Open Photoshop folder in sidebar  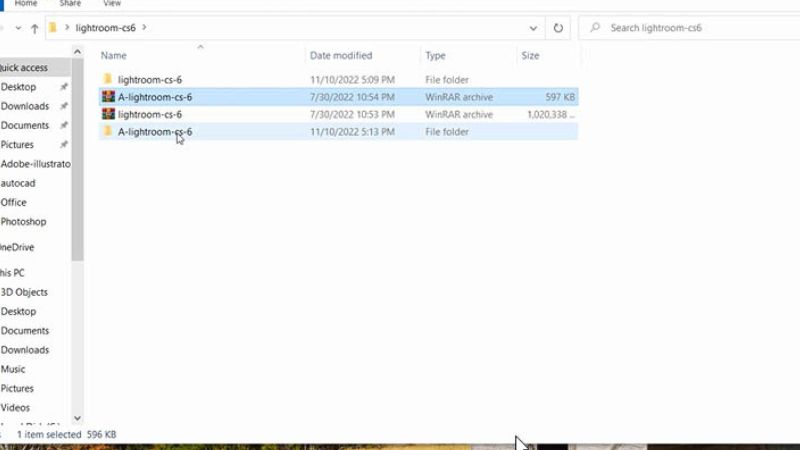pos(23,222)
